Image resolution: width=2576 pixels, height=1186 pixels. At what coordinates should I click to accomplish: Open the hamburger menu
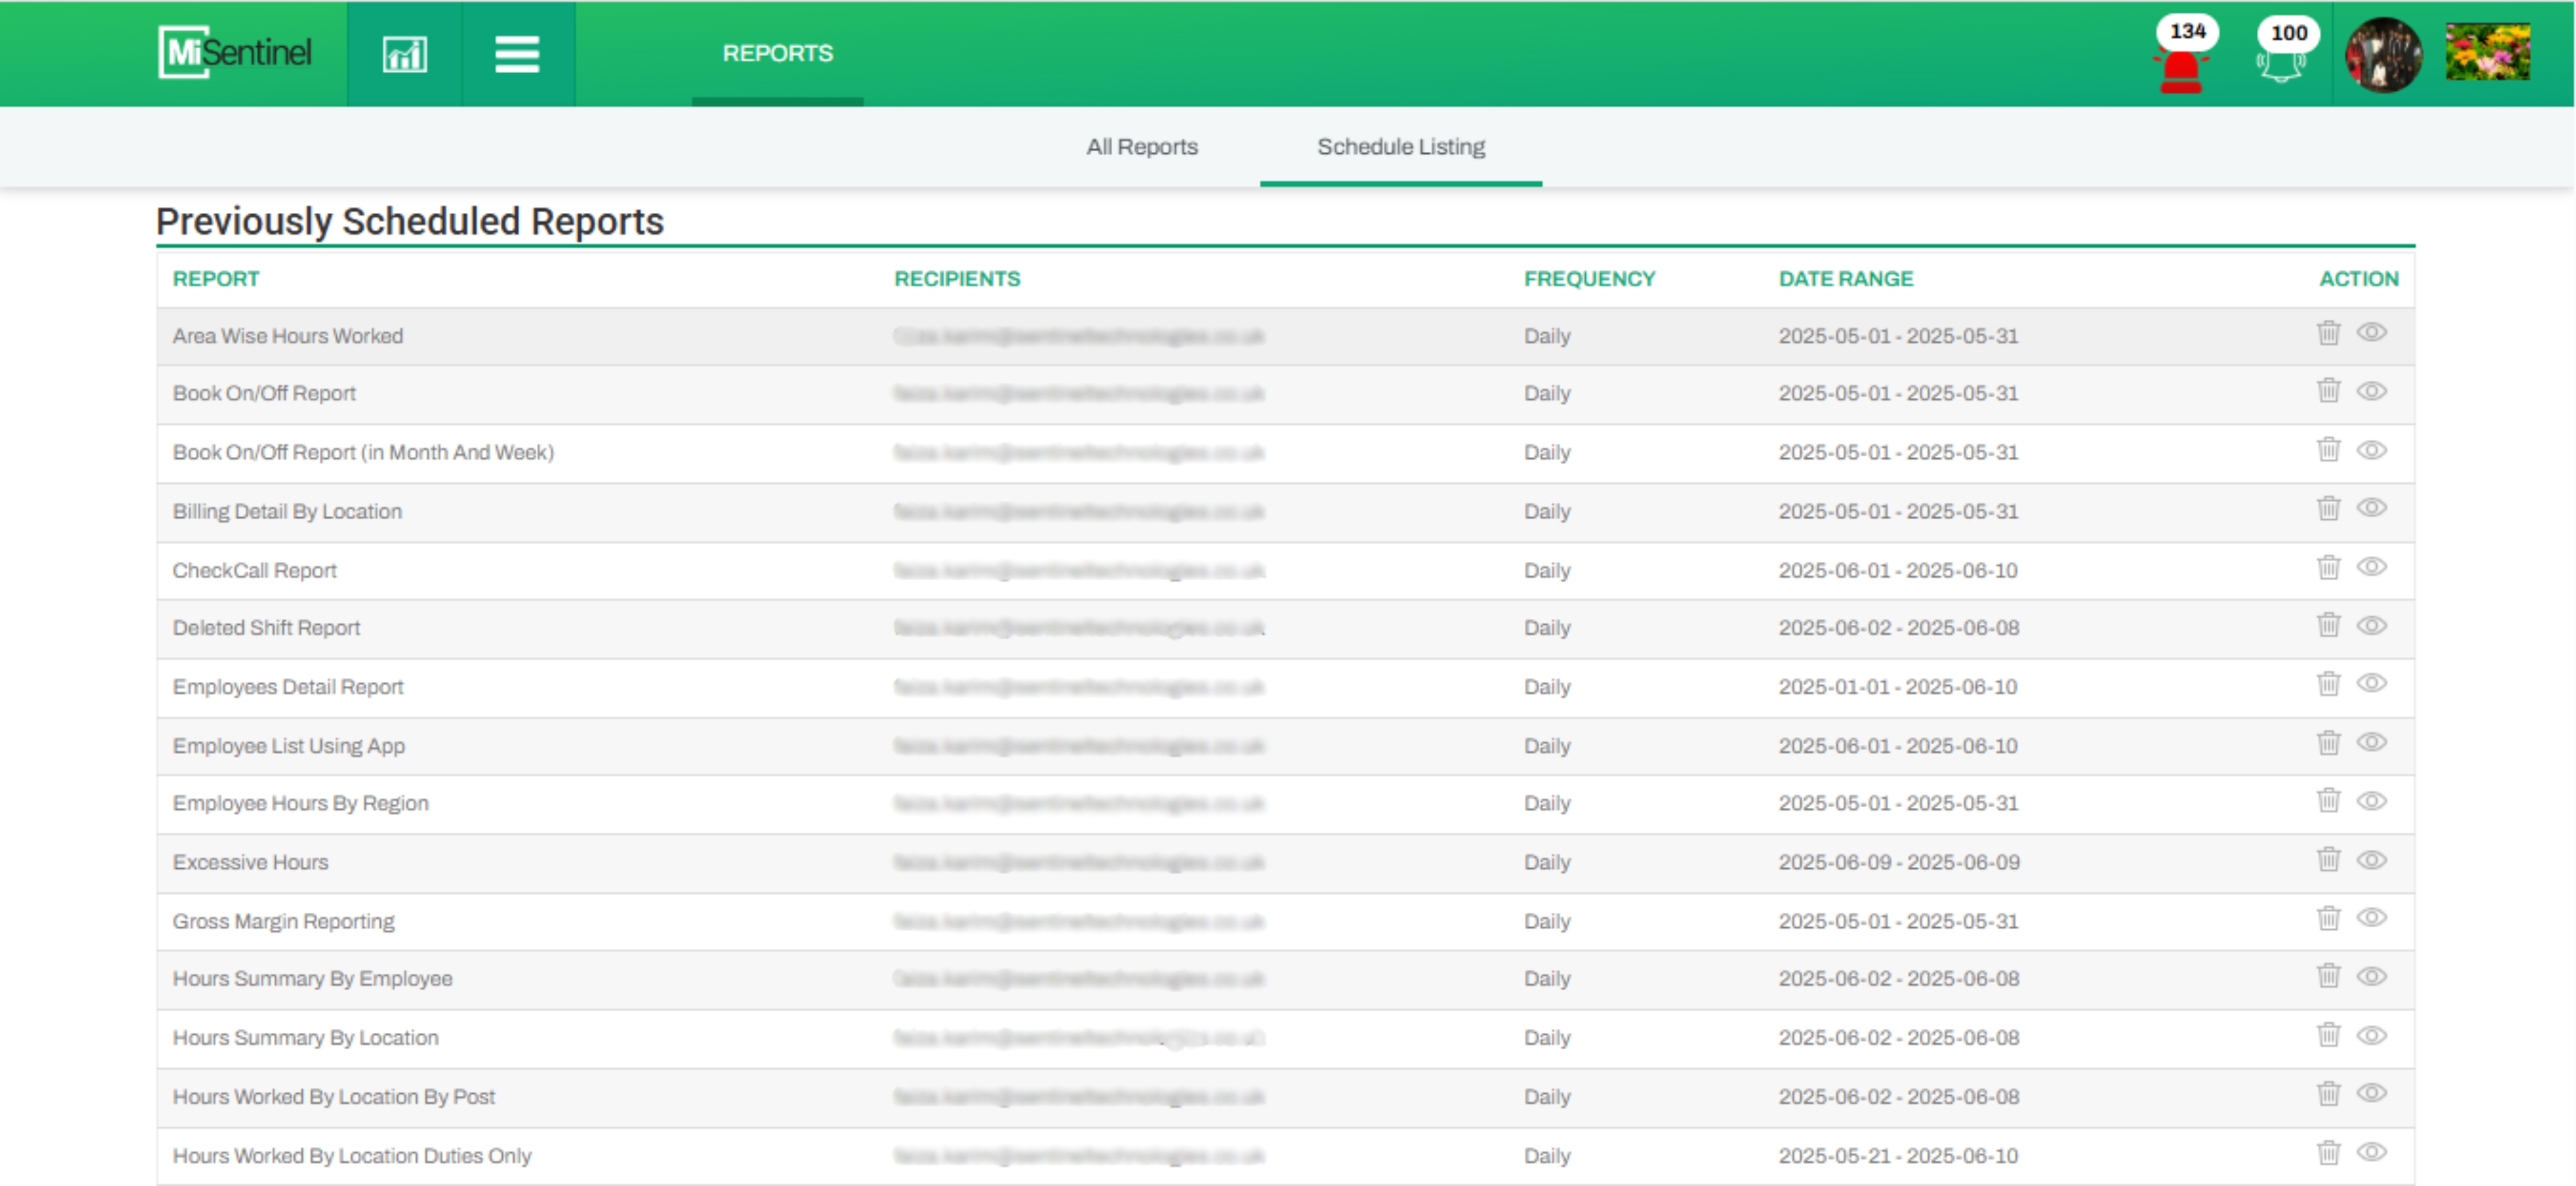tap(517, 54)
